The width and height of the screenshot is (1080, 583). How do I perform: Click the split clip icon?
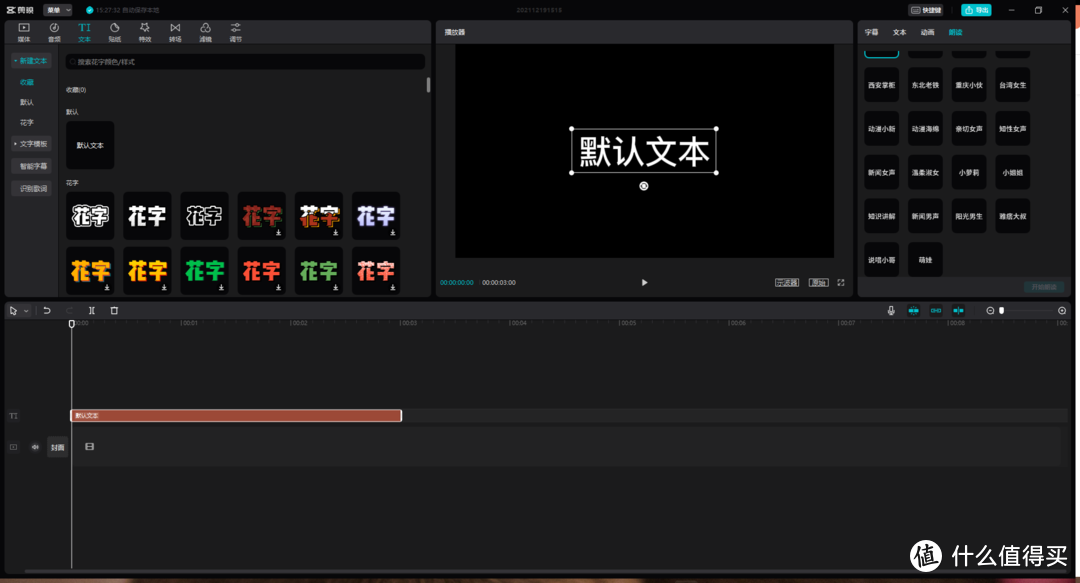pyautogui.click(x=92, y=311)
